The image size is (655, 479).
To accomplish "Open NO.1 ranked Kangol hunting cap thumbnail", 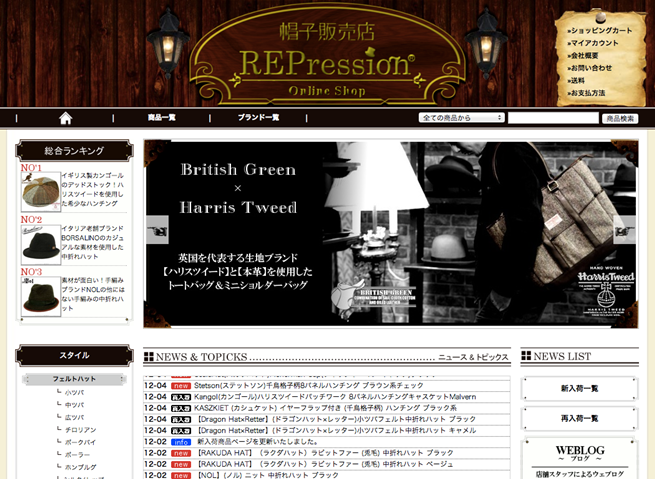I will tap(41, 192).
